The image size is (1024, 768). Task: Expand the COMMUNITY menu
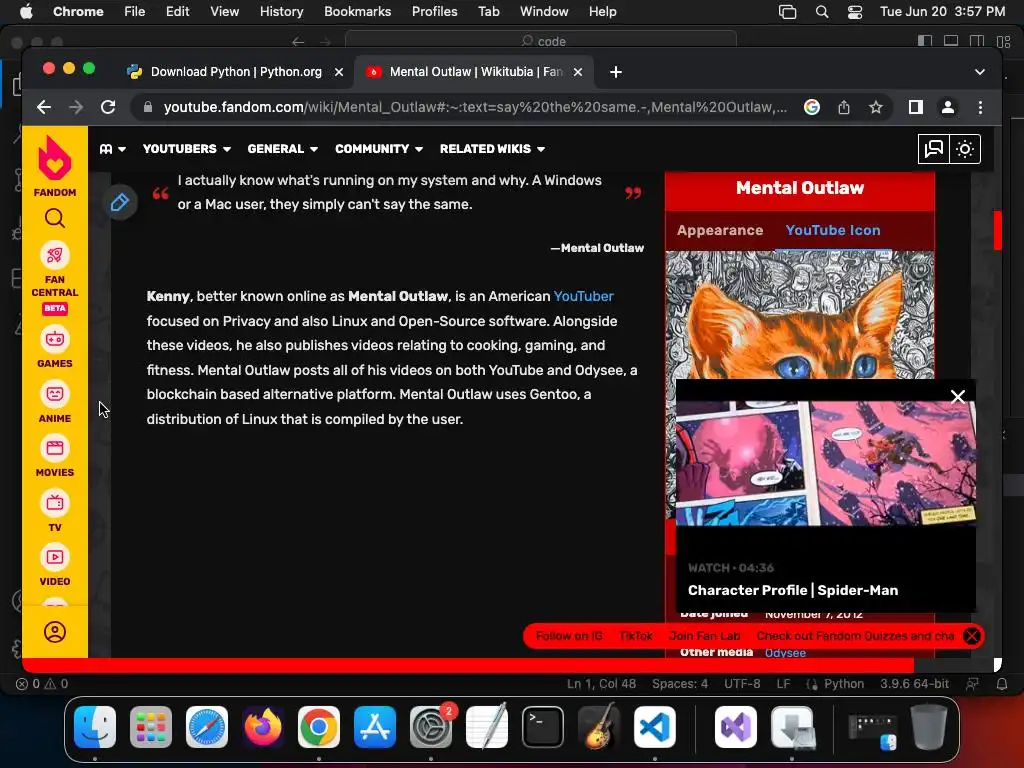coord(379,149)
